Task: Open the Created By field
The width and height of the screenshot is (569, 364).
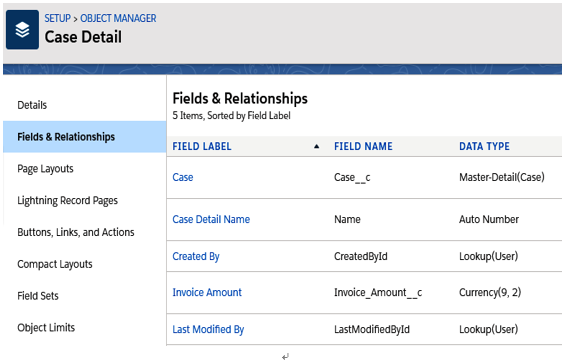Action: 196,257
